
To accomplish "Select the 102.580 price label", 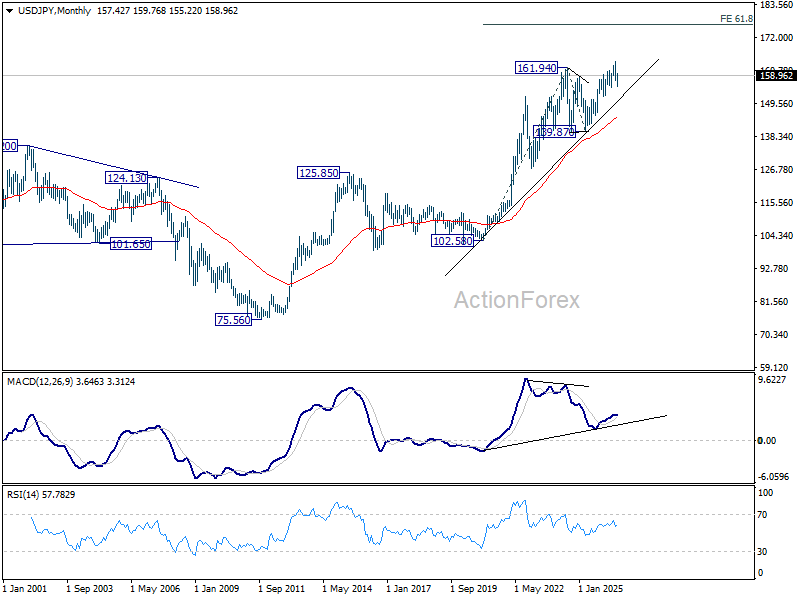I will (x=453, y=241).
